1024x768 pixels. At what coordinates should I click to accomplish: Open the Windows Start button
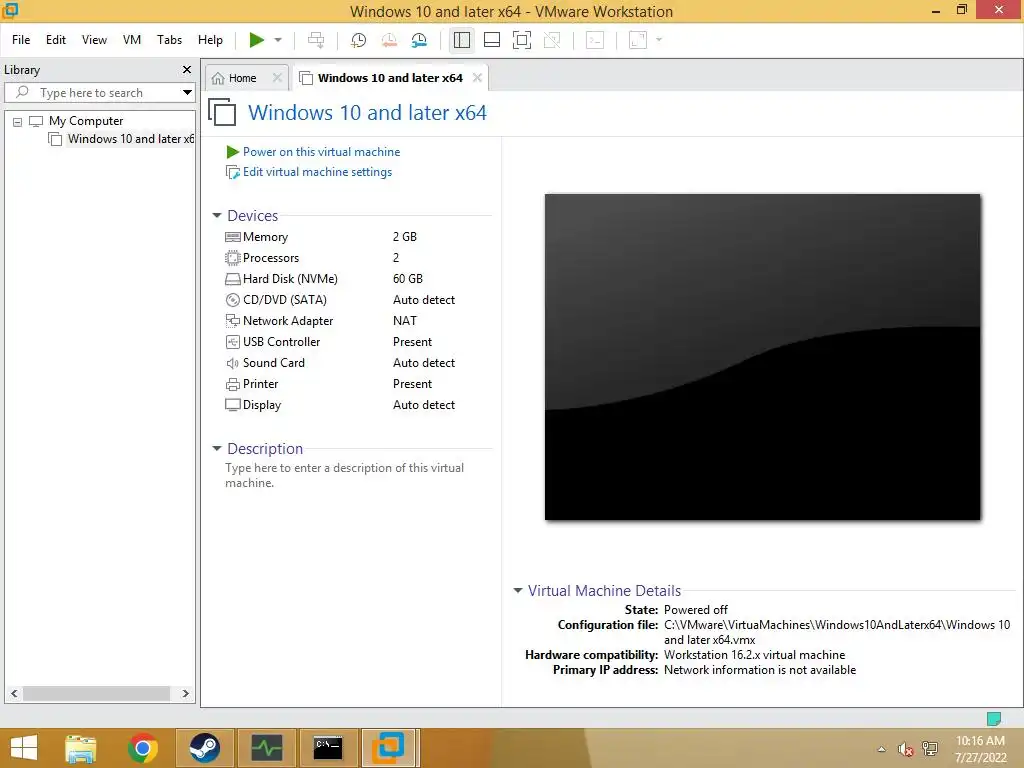(24, 748)
